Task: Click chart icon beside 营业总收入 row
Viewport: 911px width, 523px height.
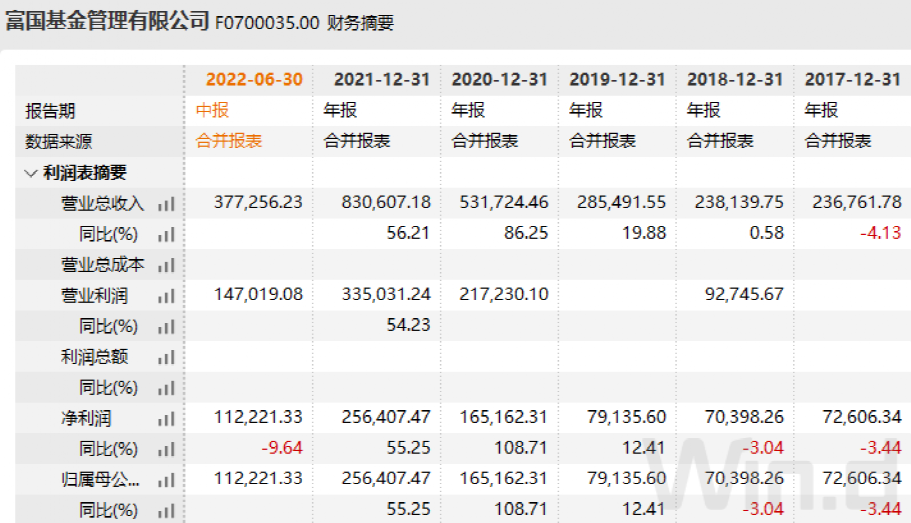Action: (x=166, y=203)
